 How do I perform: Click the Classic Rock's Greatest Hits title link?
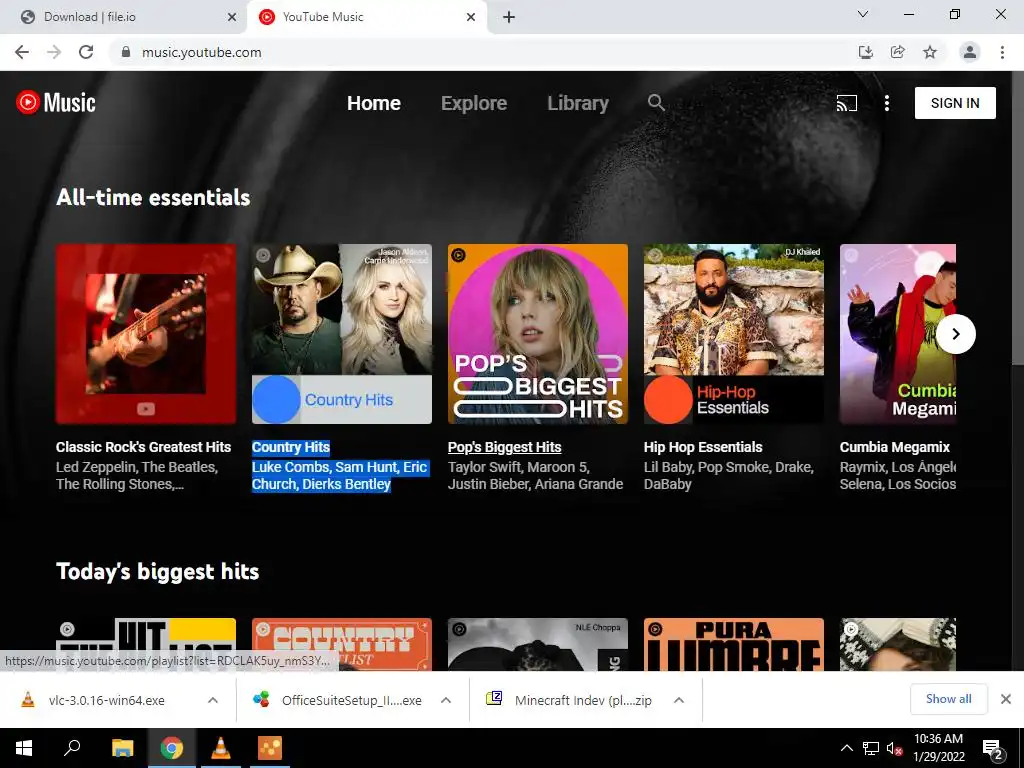tap(144, 447)
